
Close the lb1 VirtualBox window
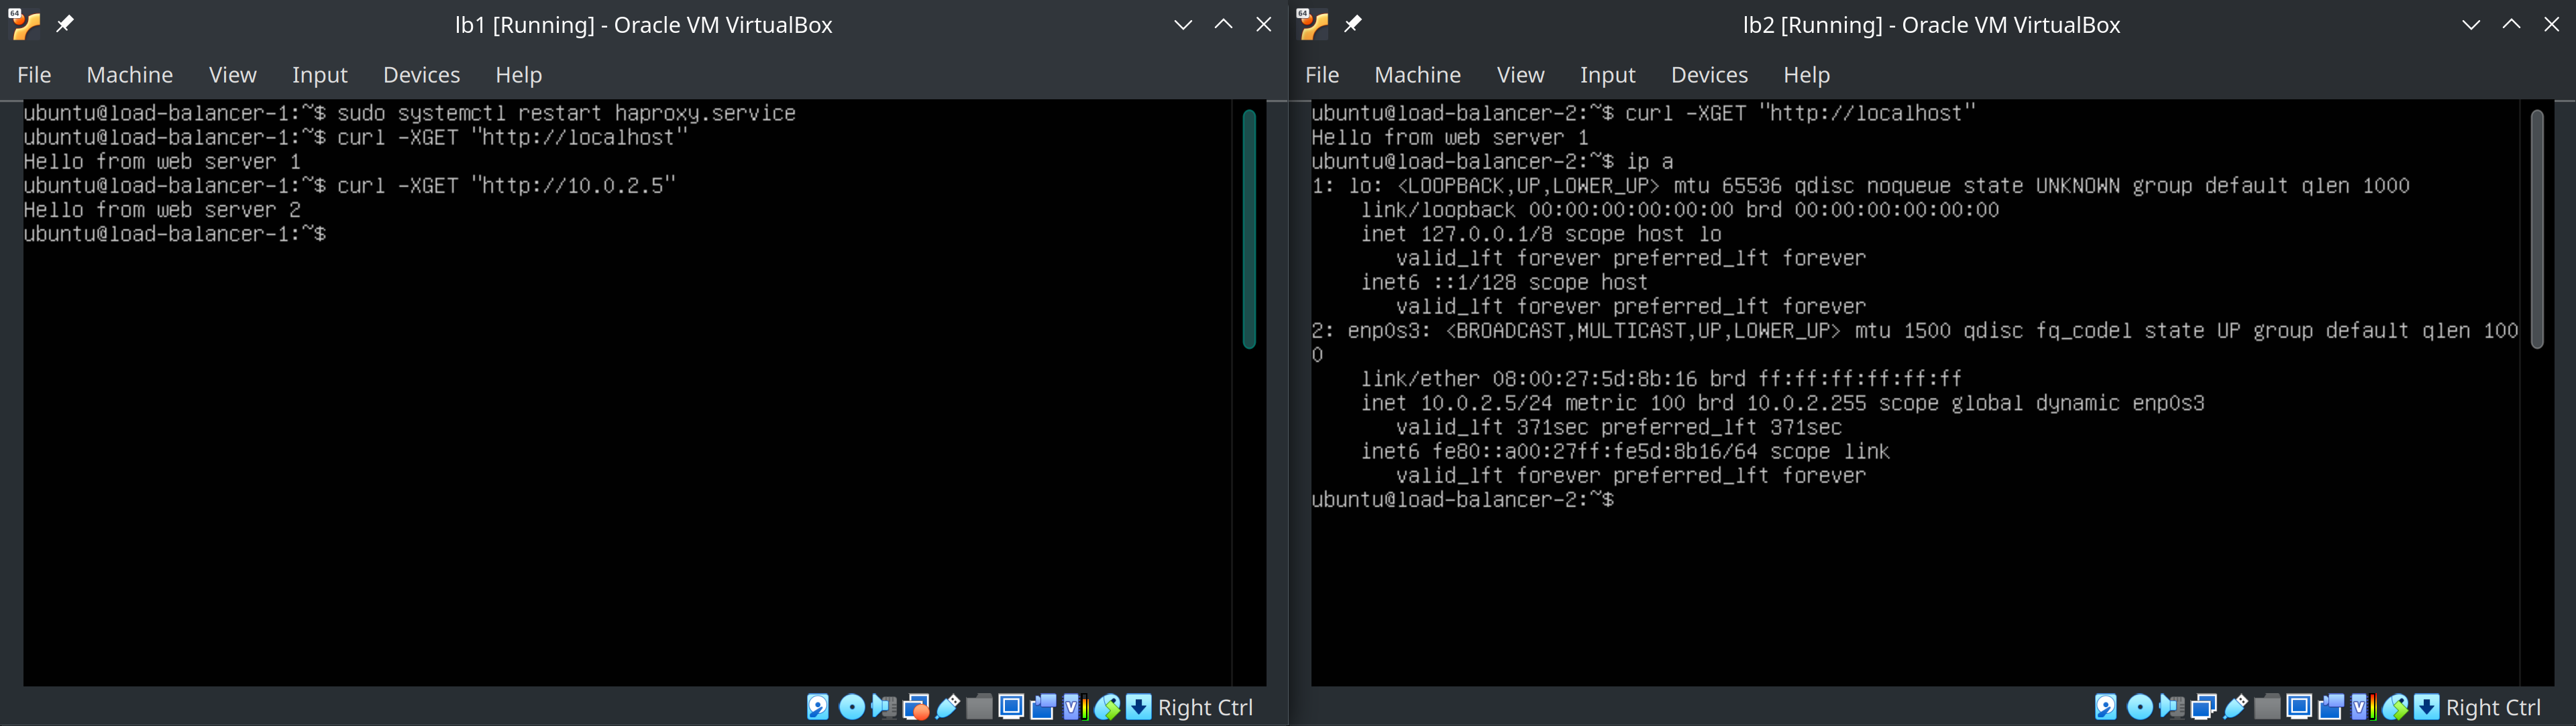point(1264,24)
